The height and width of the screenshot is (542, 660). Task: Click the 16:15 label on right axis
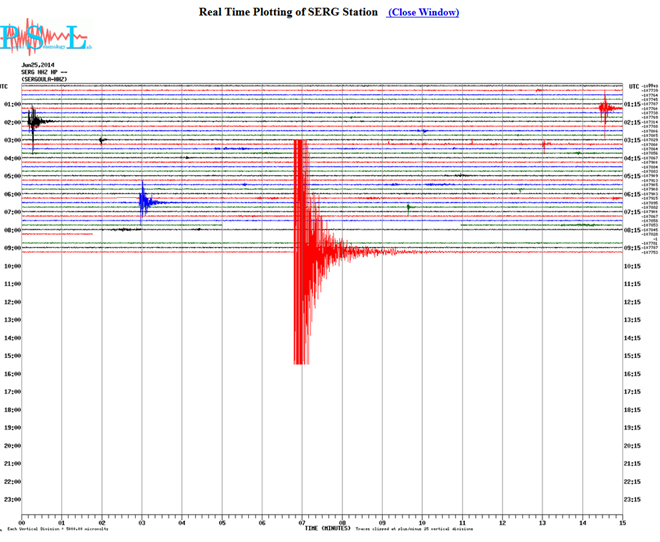[632, 374]
